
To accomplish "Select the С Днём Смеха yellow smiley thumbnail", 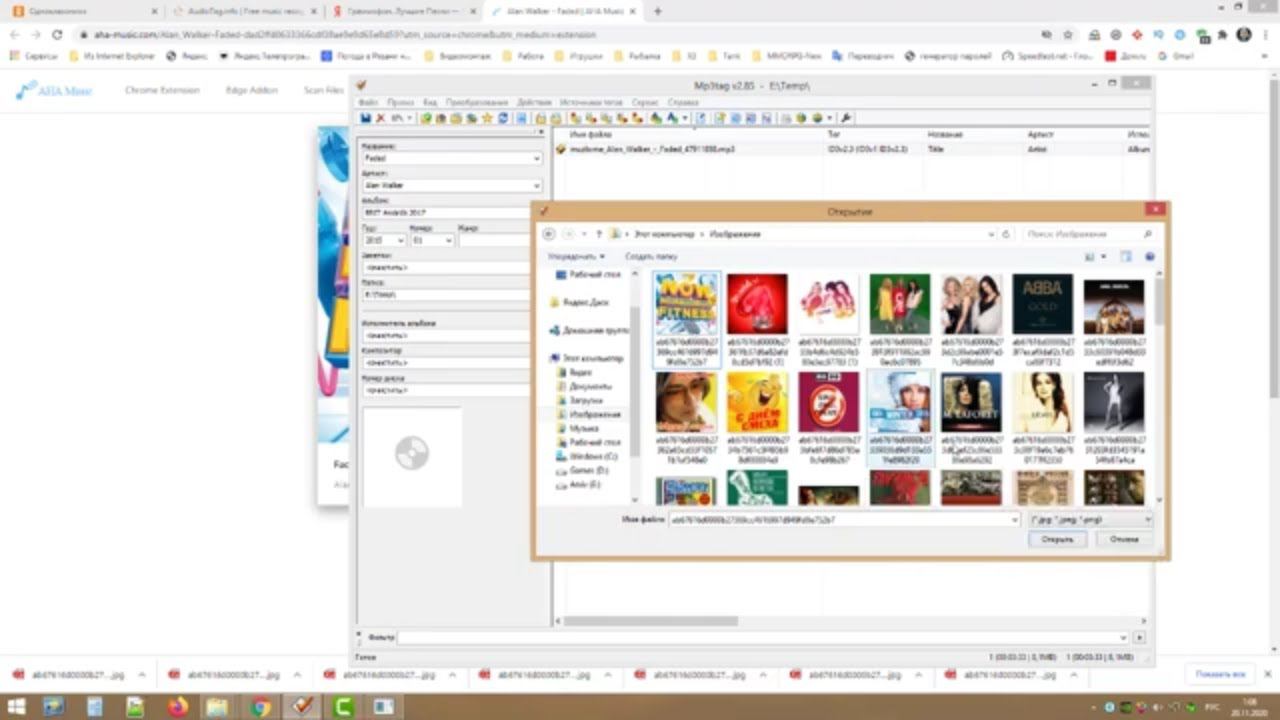I will (757, 402).
